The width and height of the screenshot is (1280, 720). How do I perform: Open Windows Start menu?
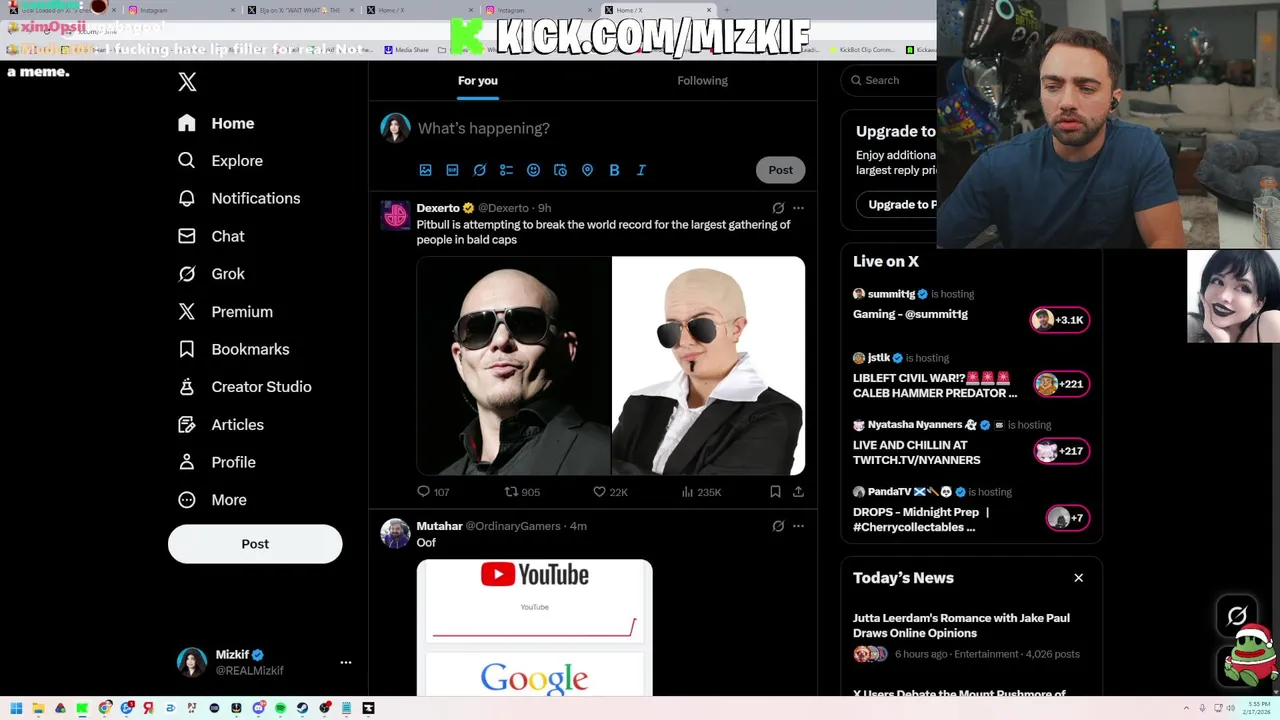[x=16, y=708]
